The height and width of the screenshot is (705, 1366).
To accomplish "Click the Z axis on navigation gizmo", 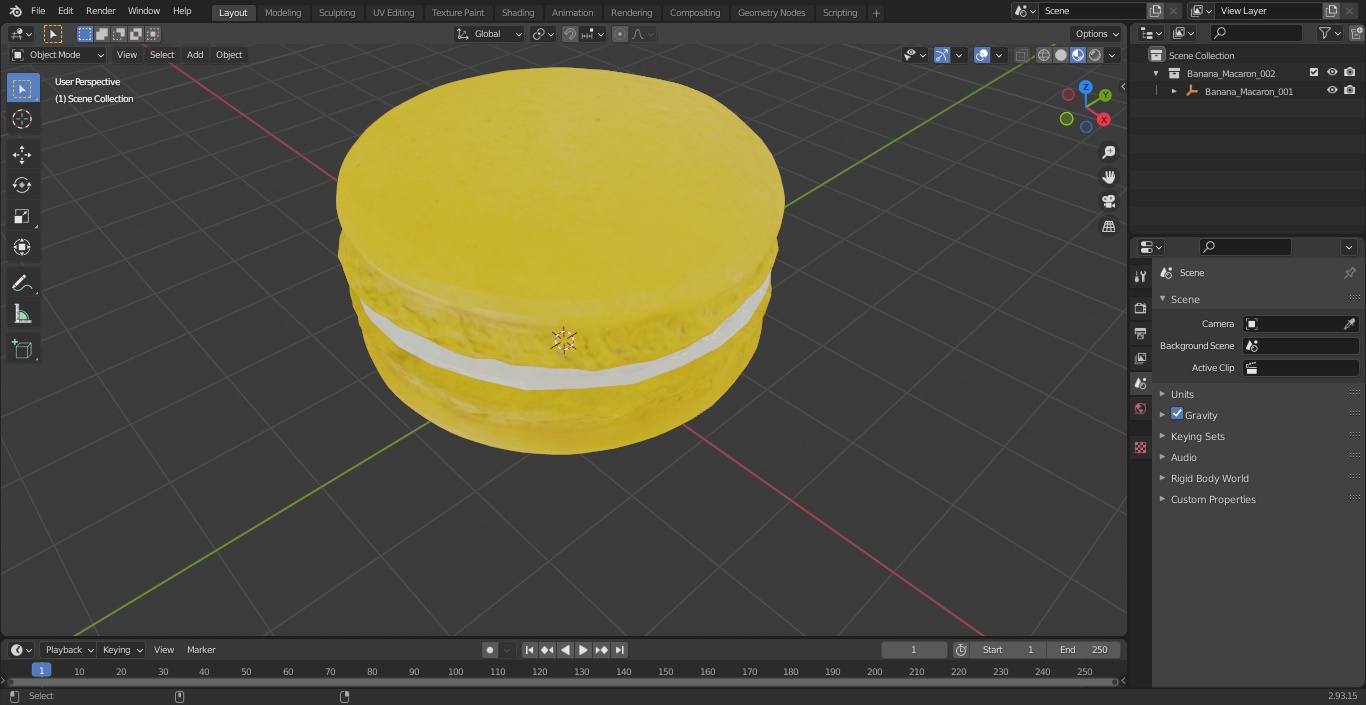I will pos(1085,87).
